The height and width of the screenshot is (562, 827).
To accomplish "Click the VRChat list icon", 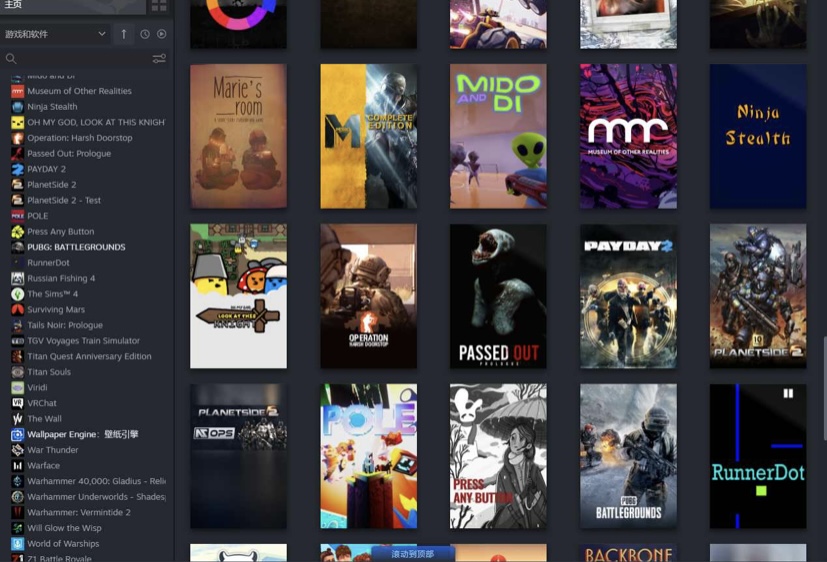I will [x=17, y=403].
